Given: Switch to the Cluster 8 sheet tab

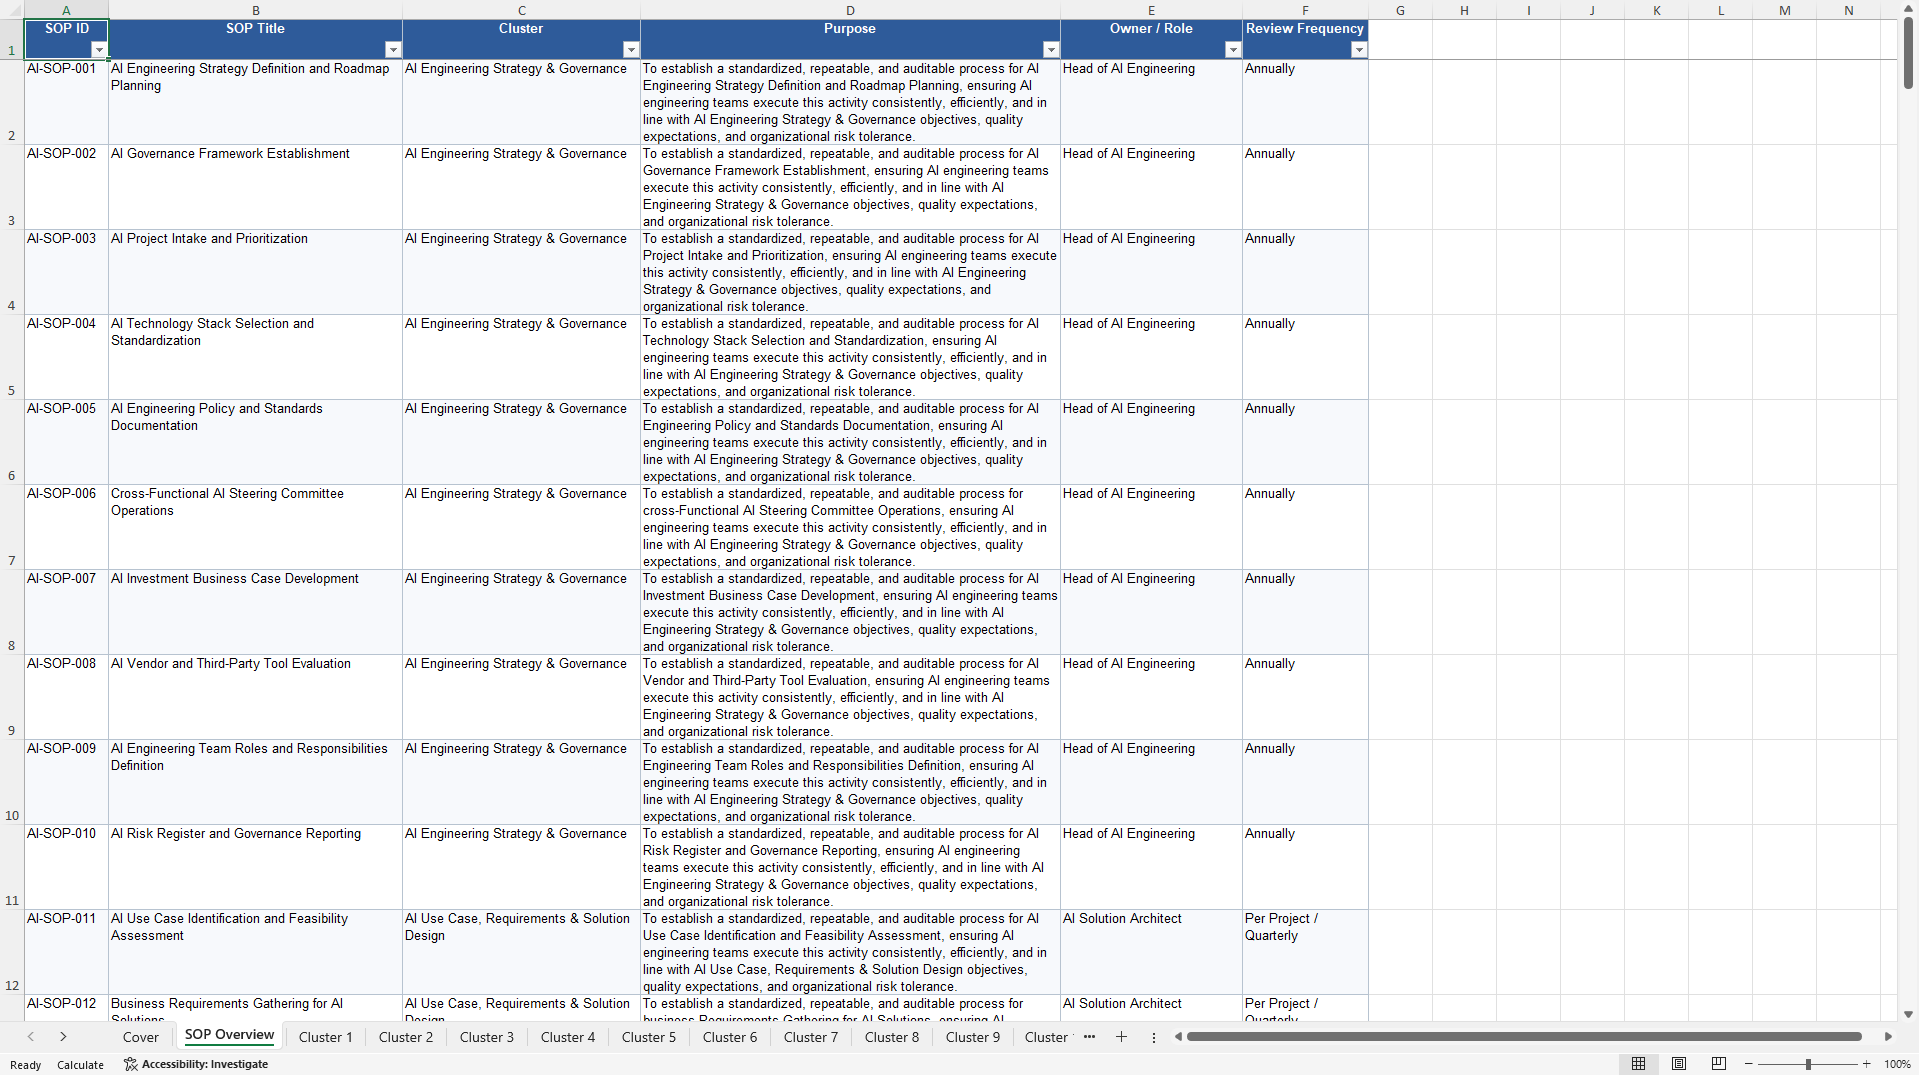Looking at the screenshot, I should tap(892, 1037).
